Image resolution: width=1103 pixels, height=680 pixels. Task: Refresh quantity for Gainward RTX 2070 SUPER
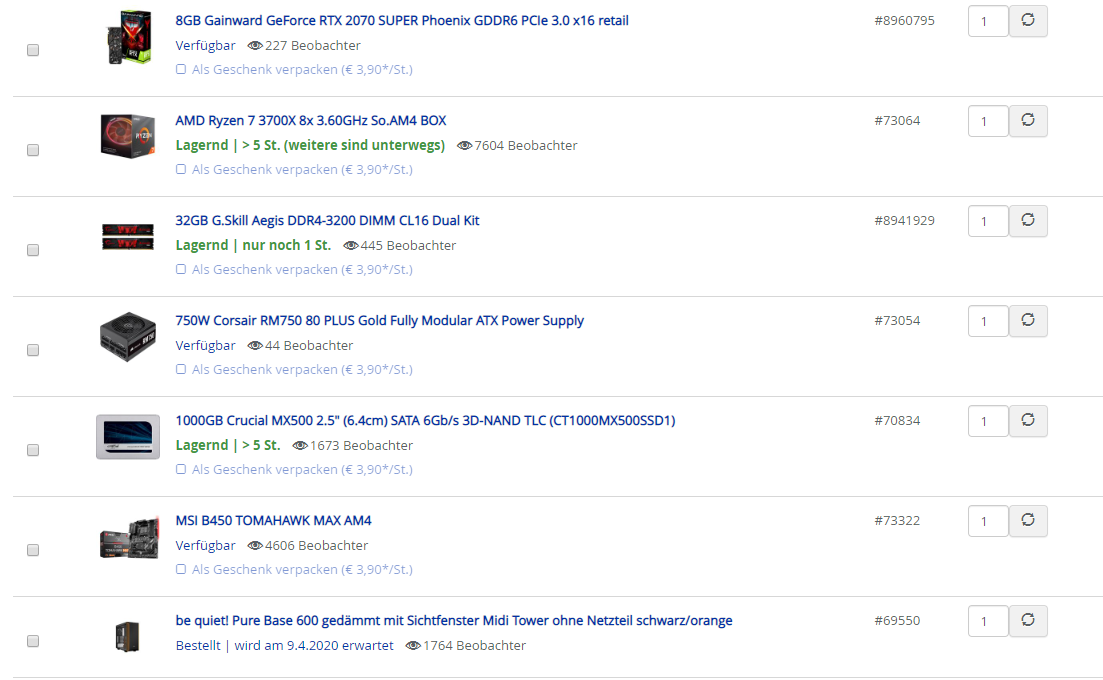pos(1028,21)
